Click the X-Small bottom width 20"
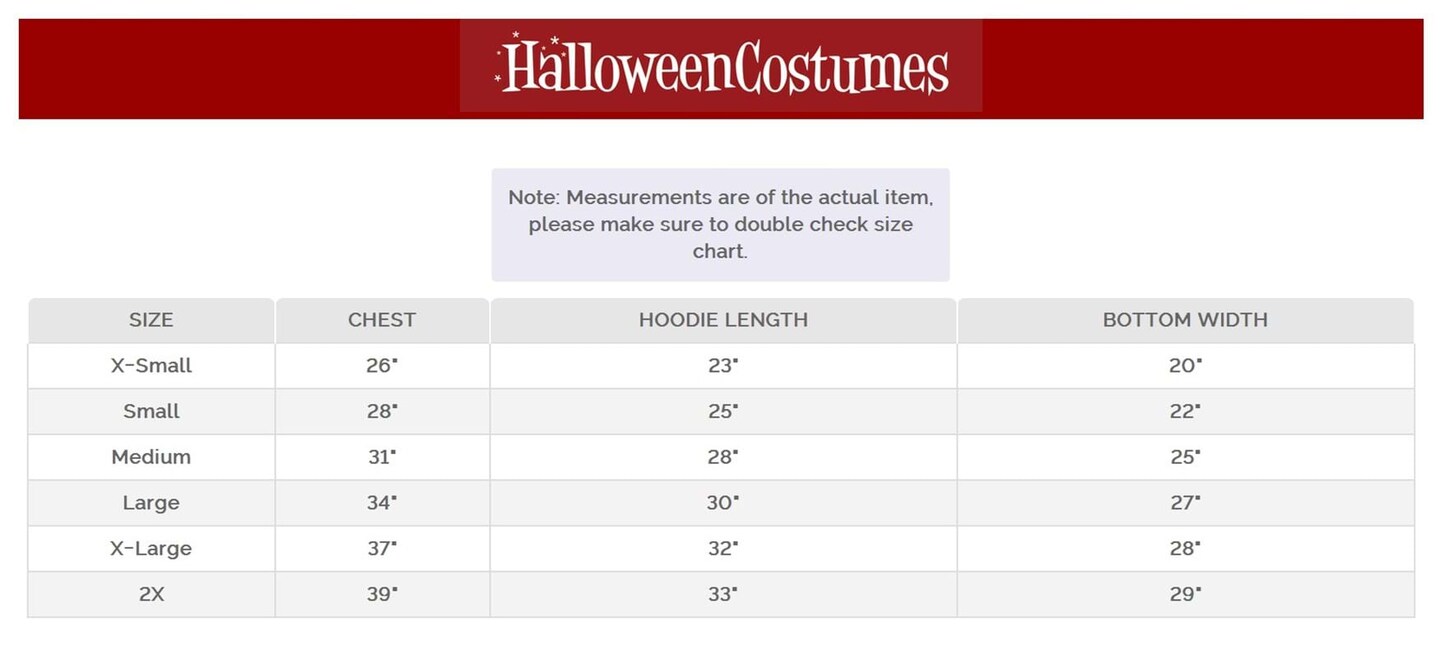 pyautogui.click(x=1185, y=366)
